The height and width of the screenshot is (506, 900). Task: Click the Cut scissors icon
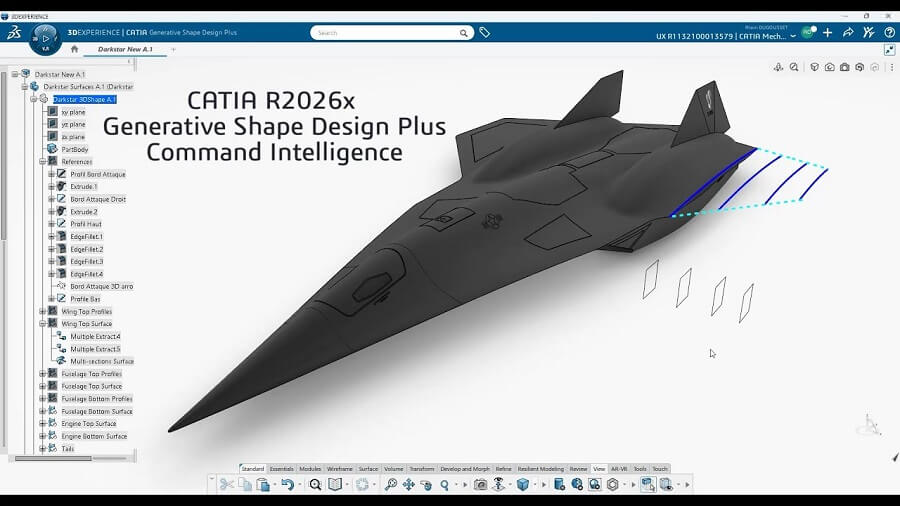tap(227, 485)
